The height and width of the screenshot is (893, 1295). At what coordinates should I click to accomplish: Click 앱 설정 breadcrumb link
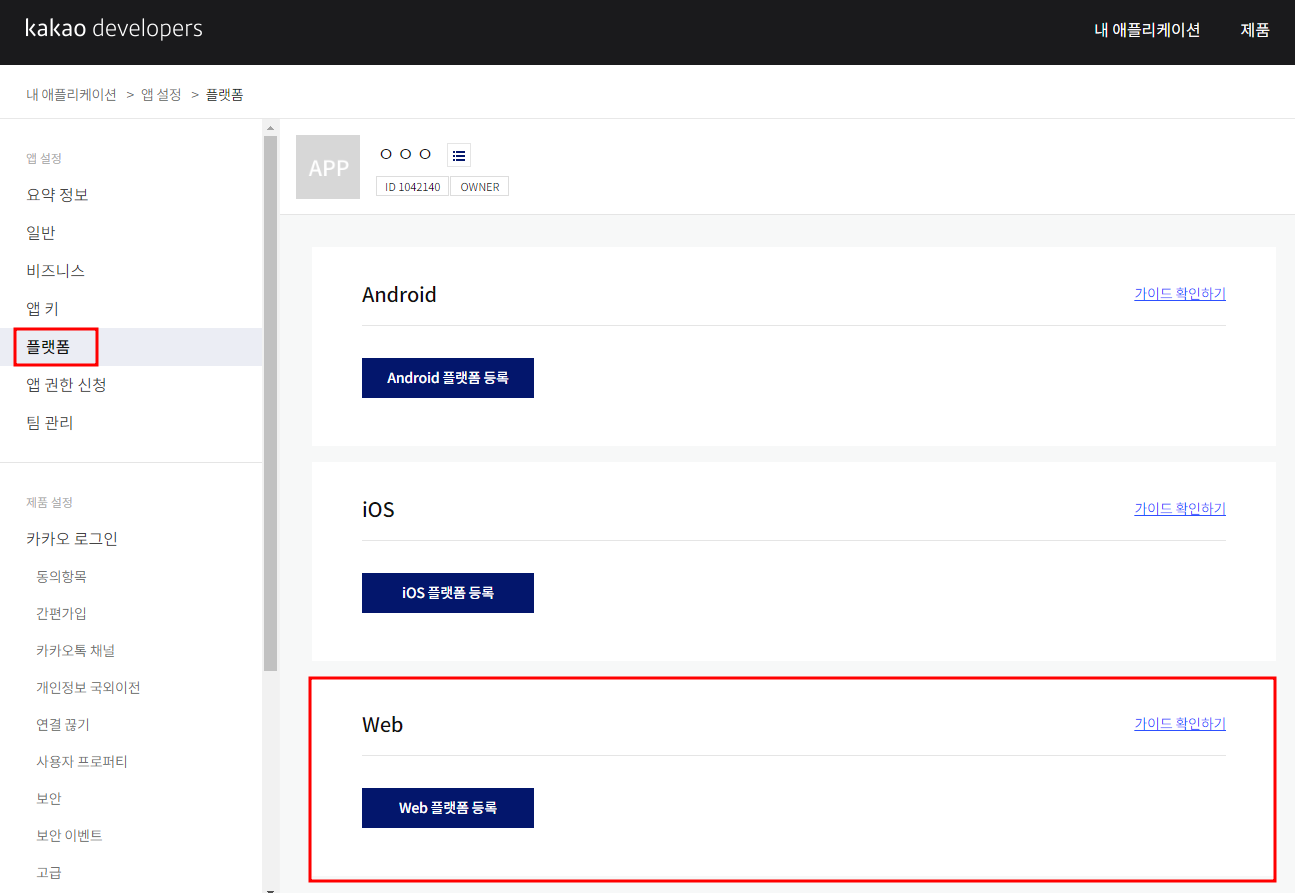point(161,95)
